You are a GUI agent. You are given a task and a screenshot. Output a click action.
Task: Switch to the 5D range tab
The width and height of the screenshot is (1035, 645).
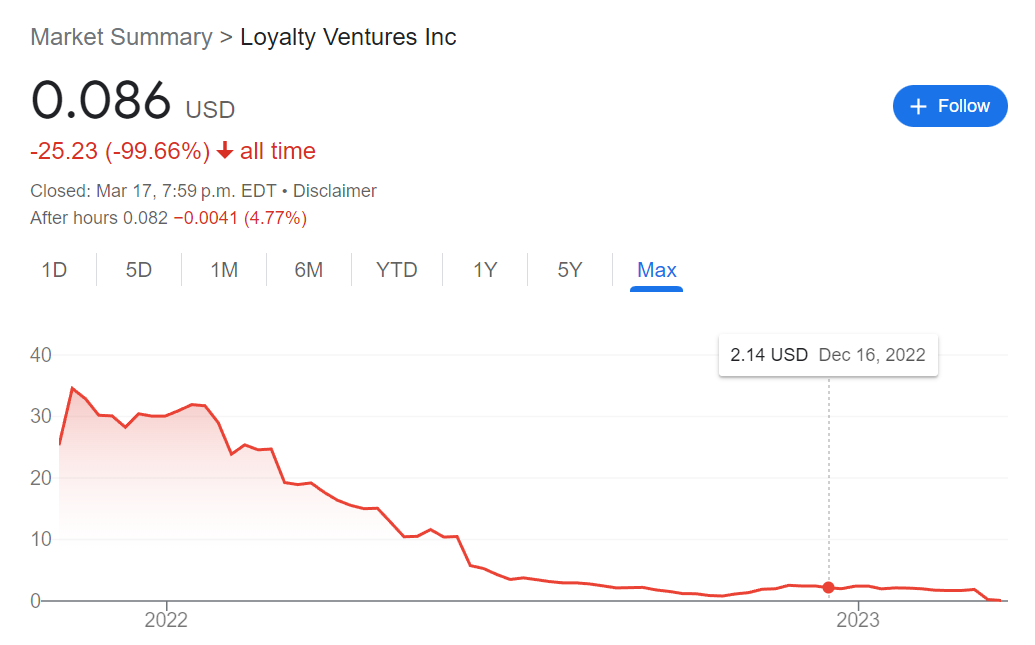coord(139,270)
